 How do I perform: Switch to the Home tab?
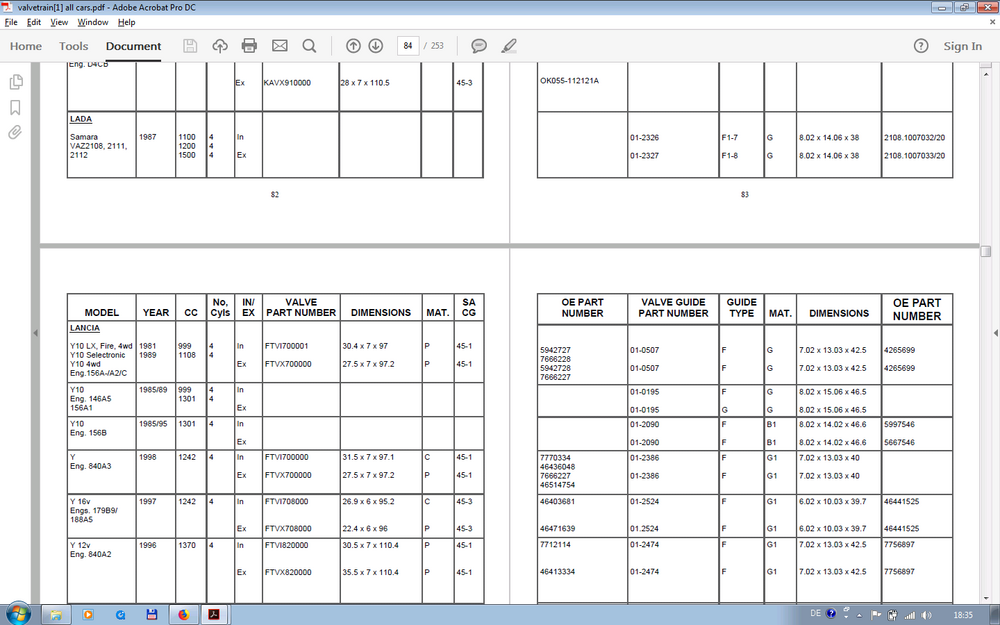pos(26,46)
